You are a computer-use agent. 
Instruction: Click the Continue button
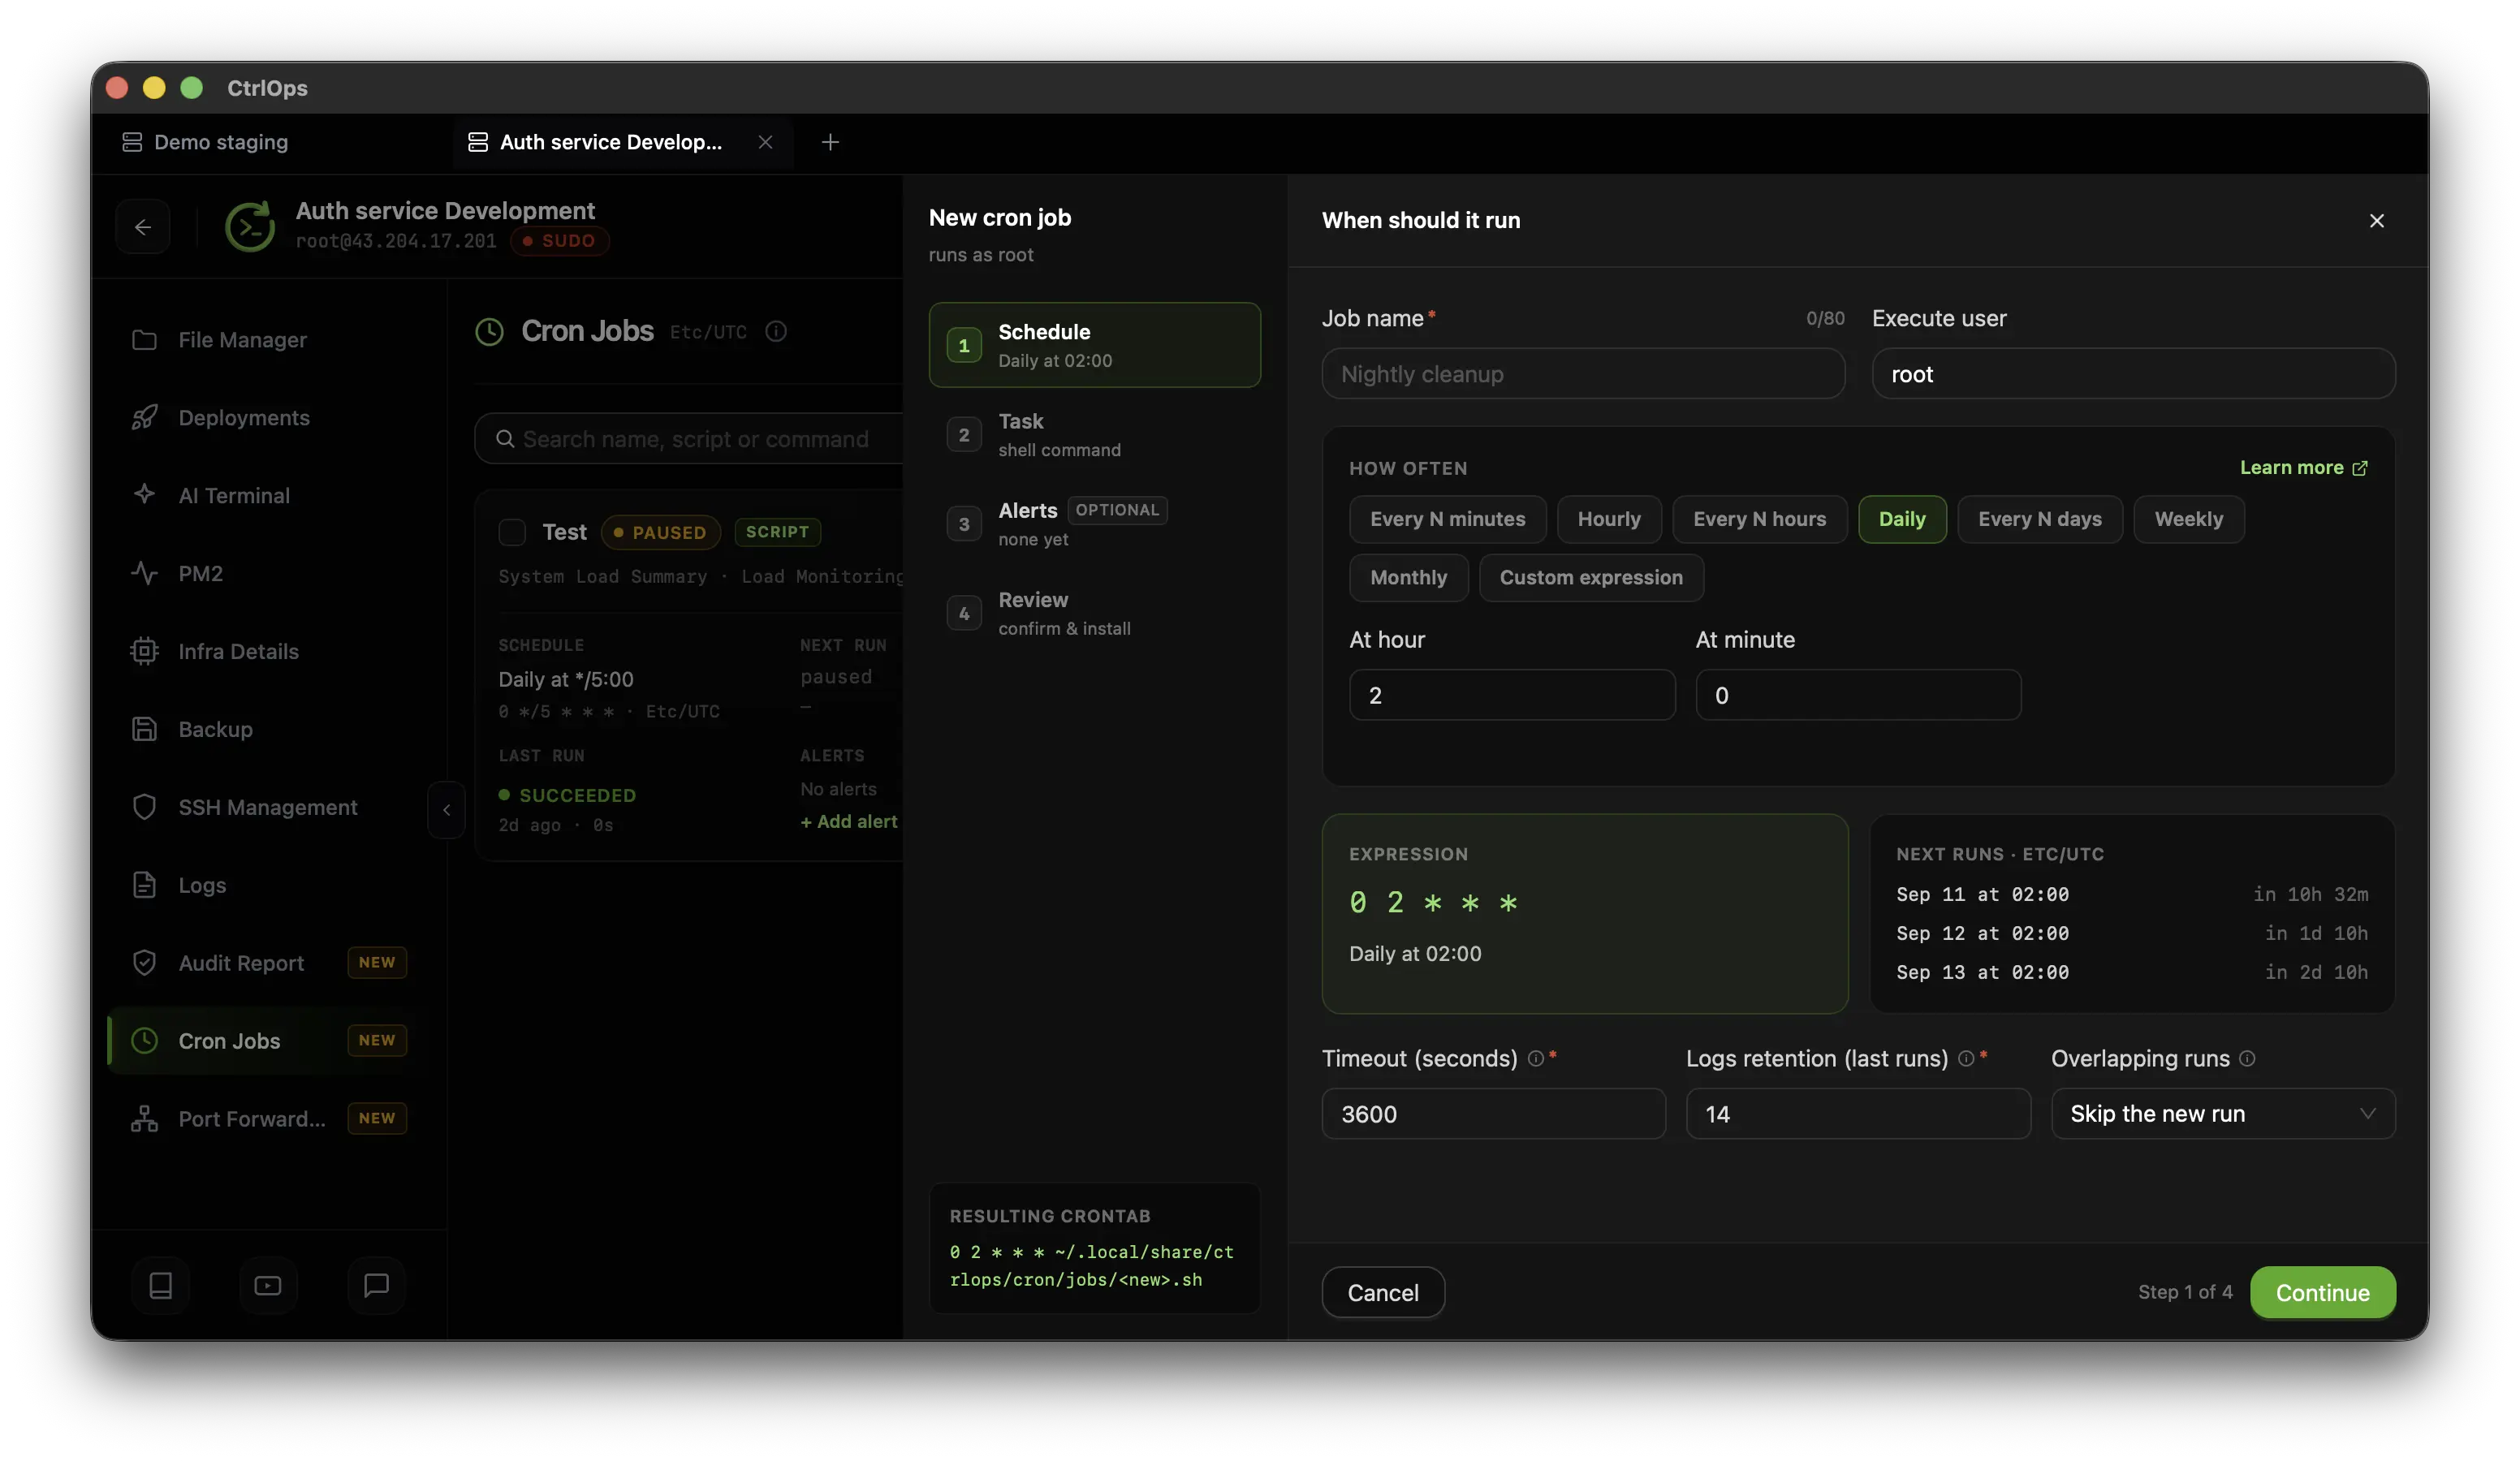pos(2322,1292)
